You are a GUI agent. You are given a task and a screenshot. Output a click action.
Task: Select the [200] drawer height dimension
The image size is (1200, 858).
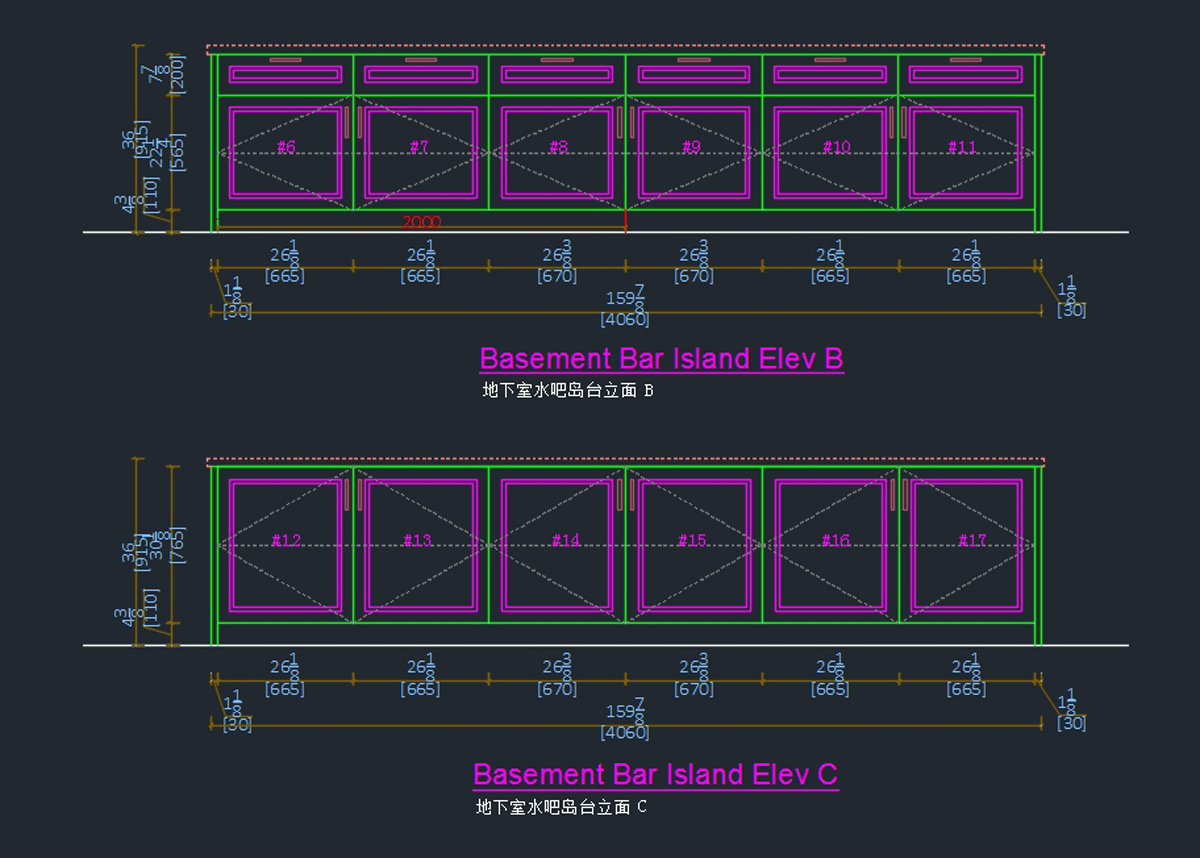(178, 73)
